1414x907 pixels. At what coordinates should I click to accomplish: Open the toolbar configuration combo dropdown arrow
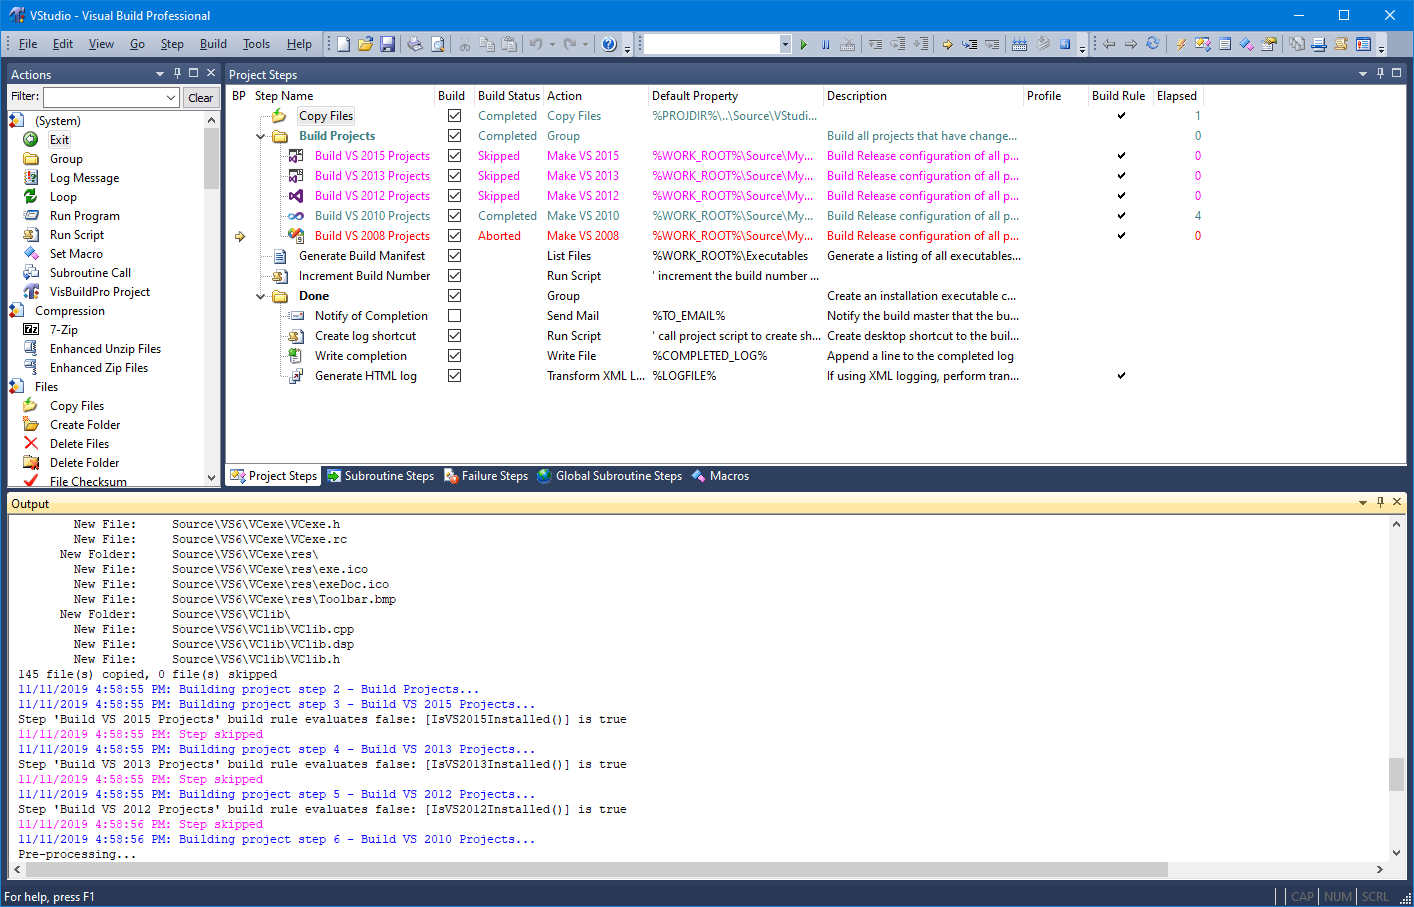(x=785, y=44)
